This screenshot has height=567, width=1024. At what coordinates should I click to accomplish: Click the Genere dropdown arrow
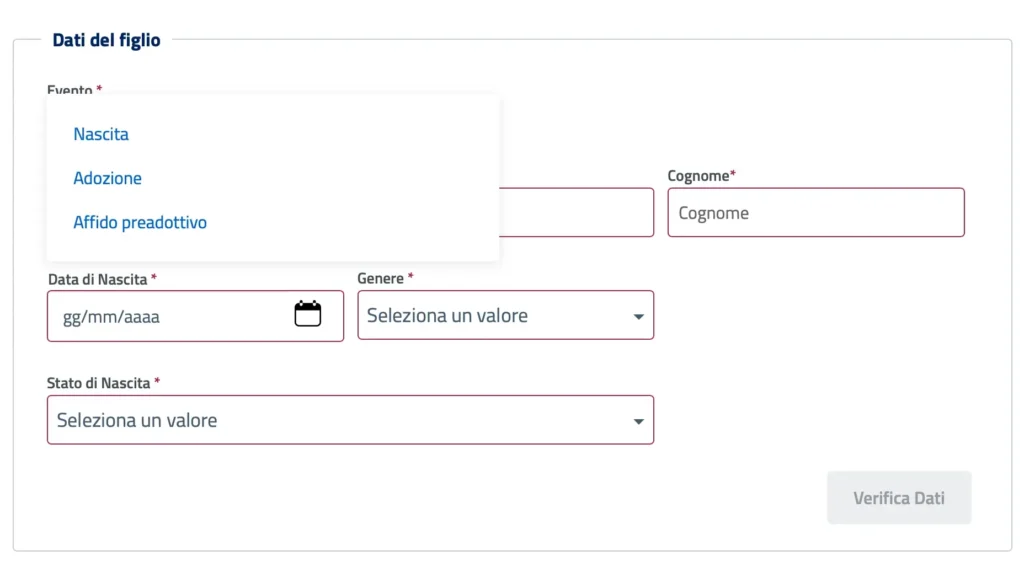click(x=638, y=317)
